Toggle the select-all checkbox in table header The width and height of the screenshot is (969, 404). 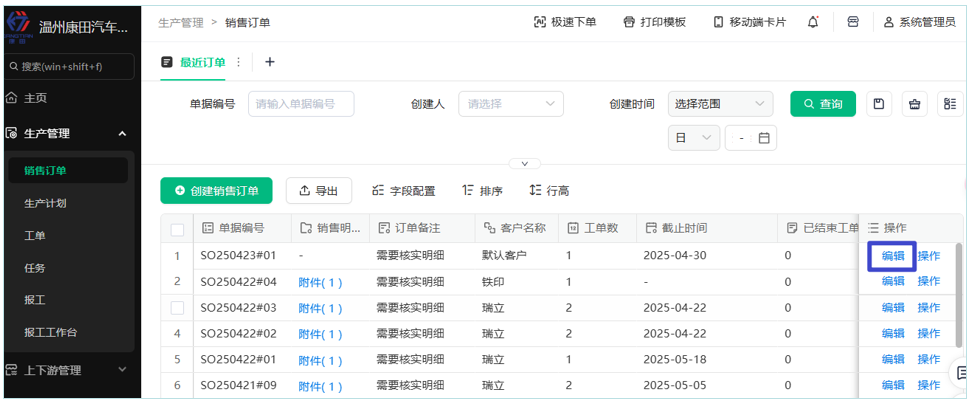tap(177, 229)
